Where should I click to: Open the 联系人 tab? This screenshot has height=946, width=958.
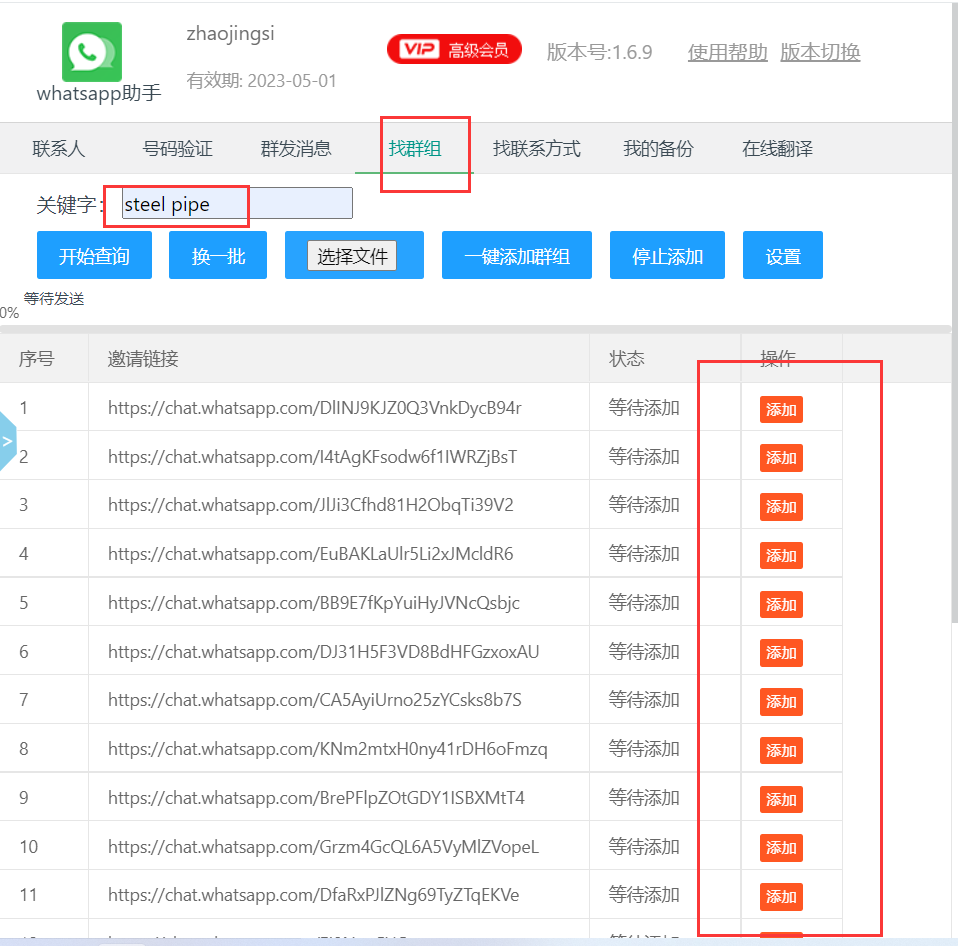coord(59,149)
